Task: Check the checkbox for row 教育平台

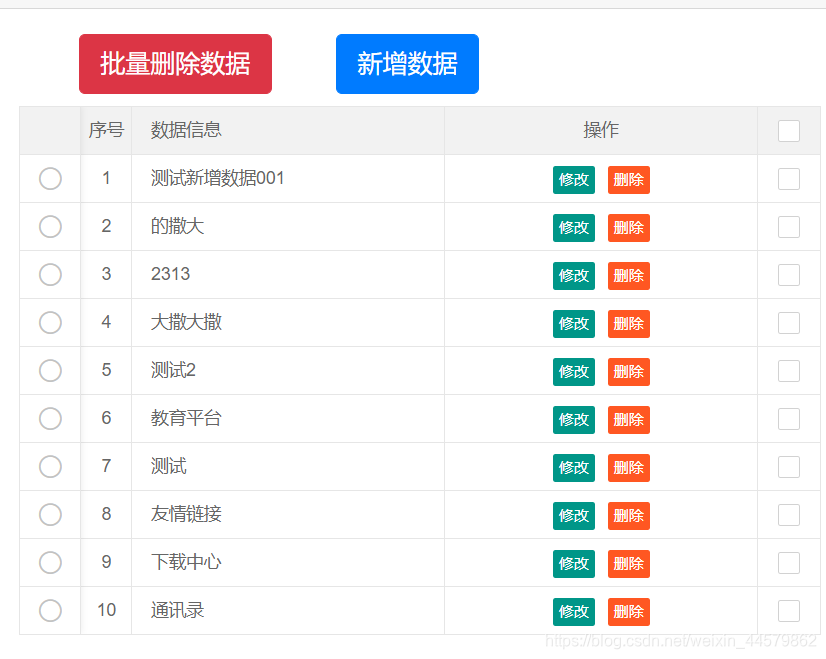Action: point(789,419)
